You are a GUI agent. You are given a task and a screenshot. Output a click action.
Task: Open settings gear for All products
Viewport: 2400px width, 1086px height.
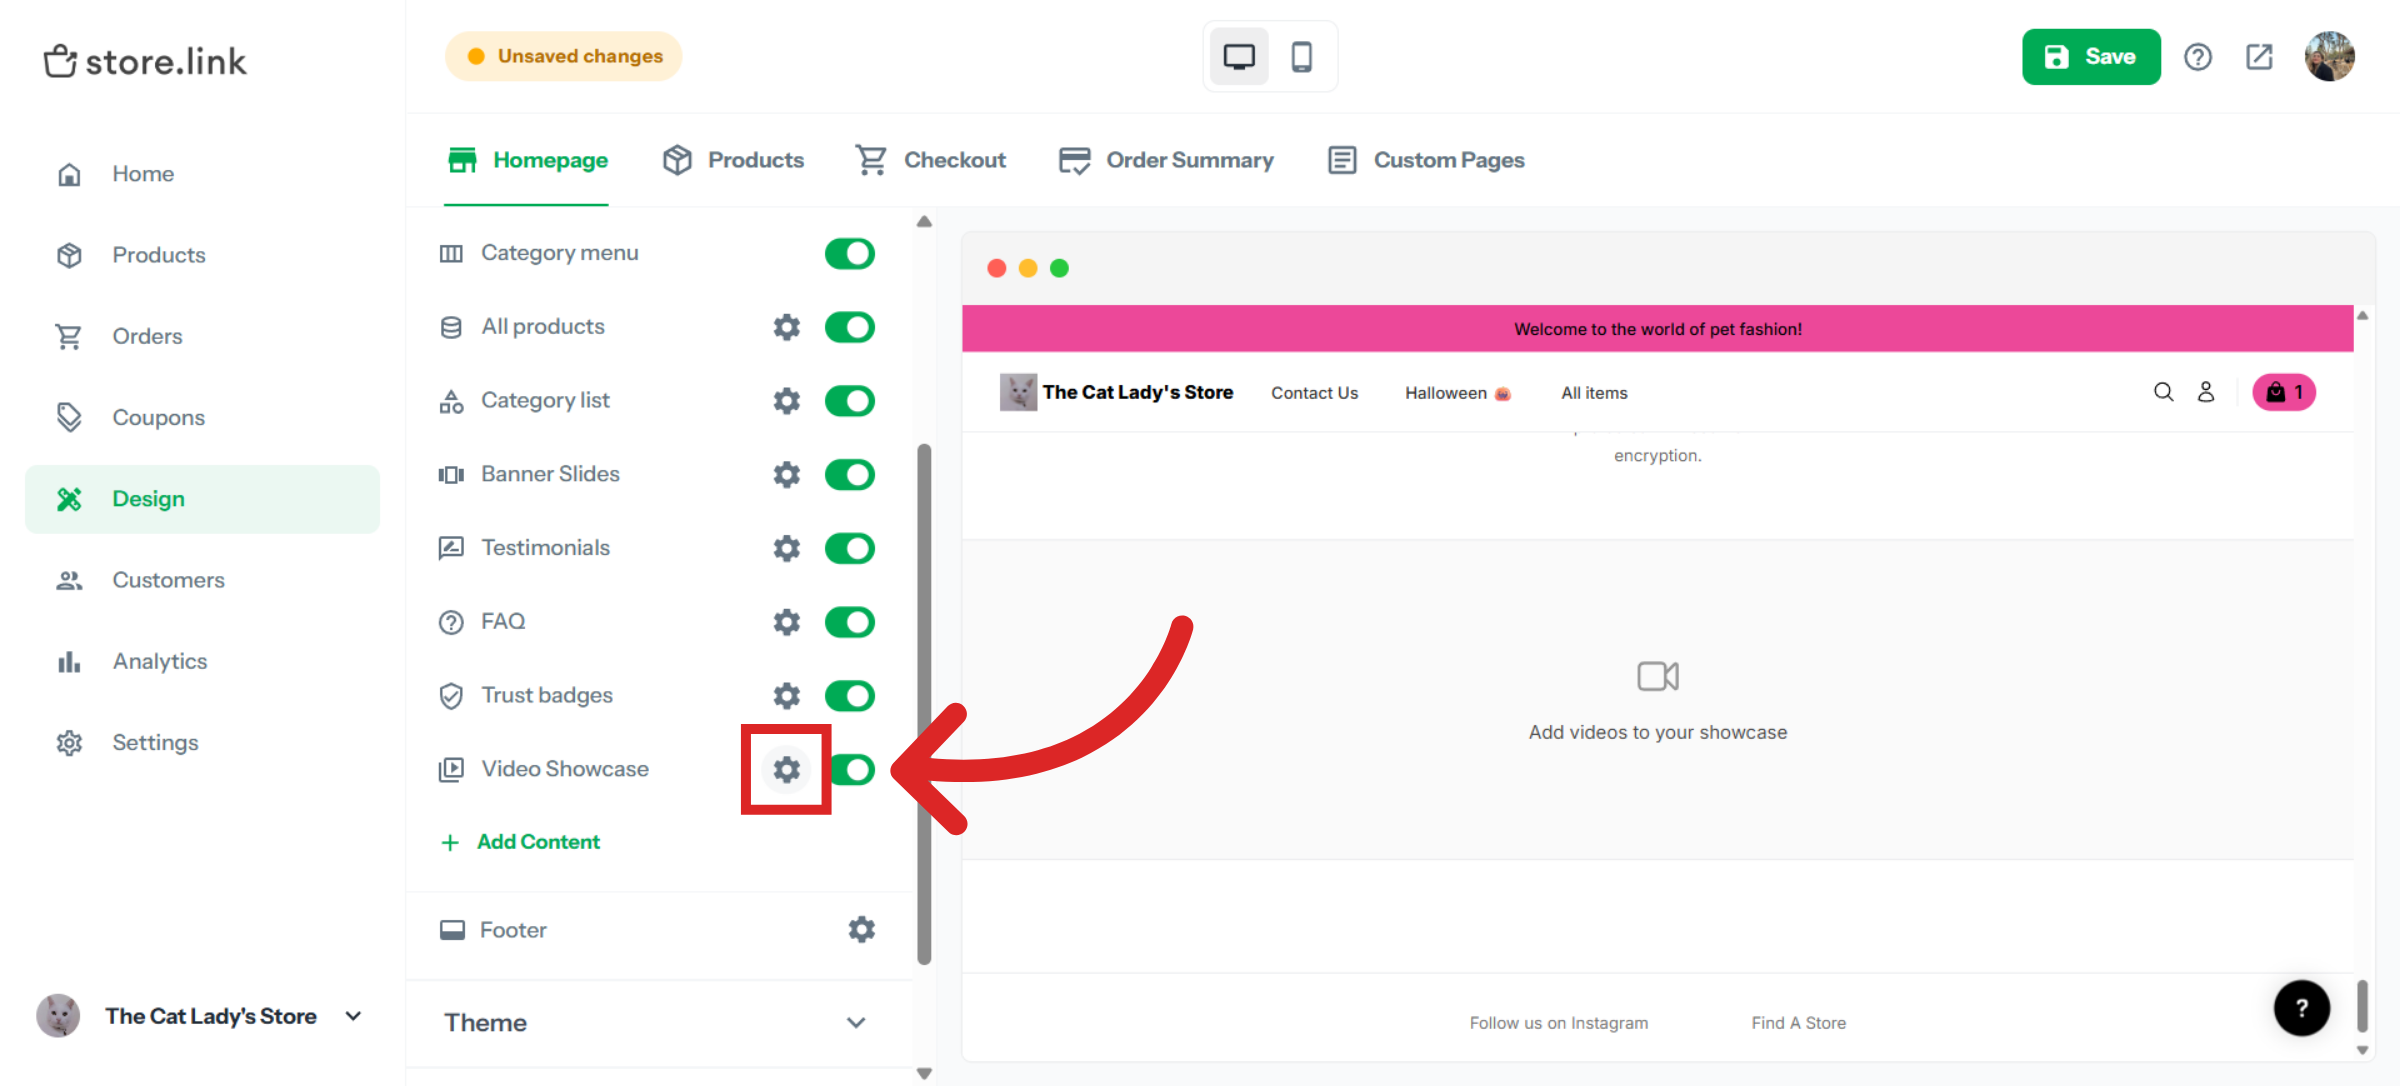787,327
